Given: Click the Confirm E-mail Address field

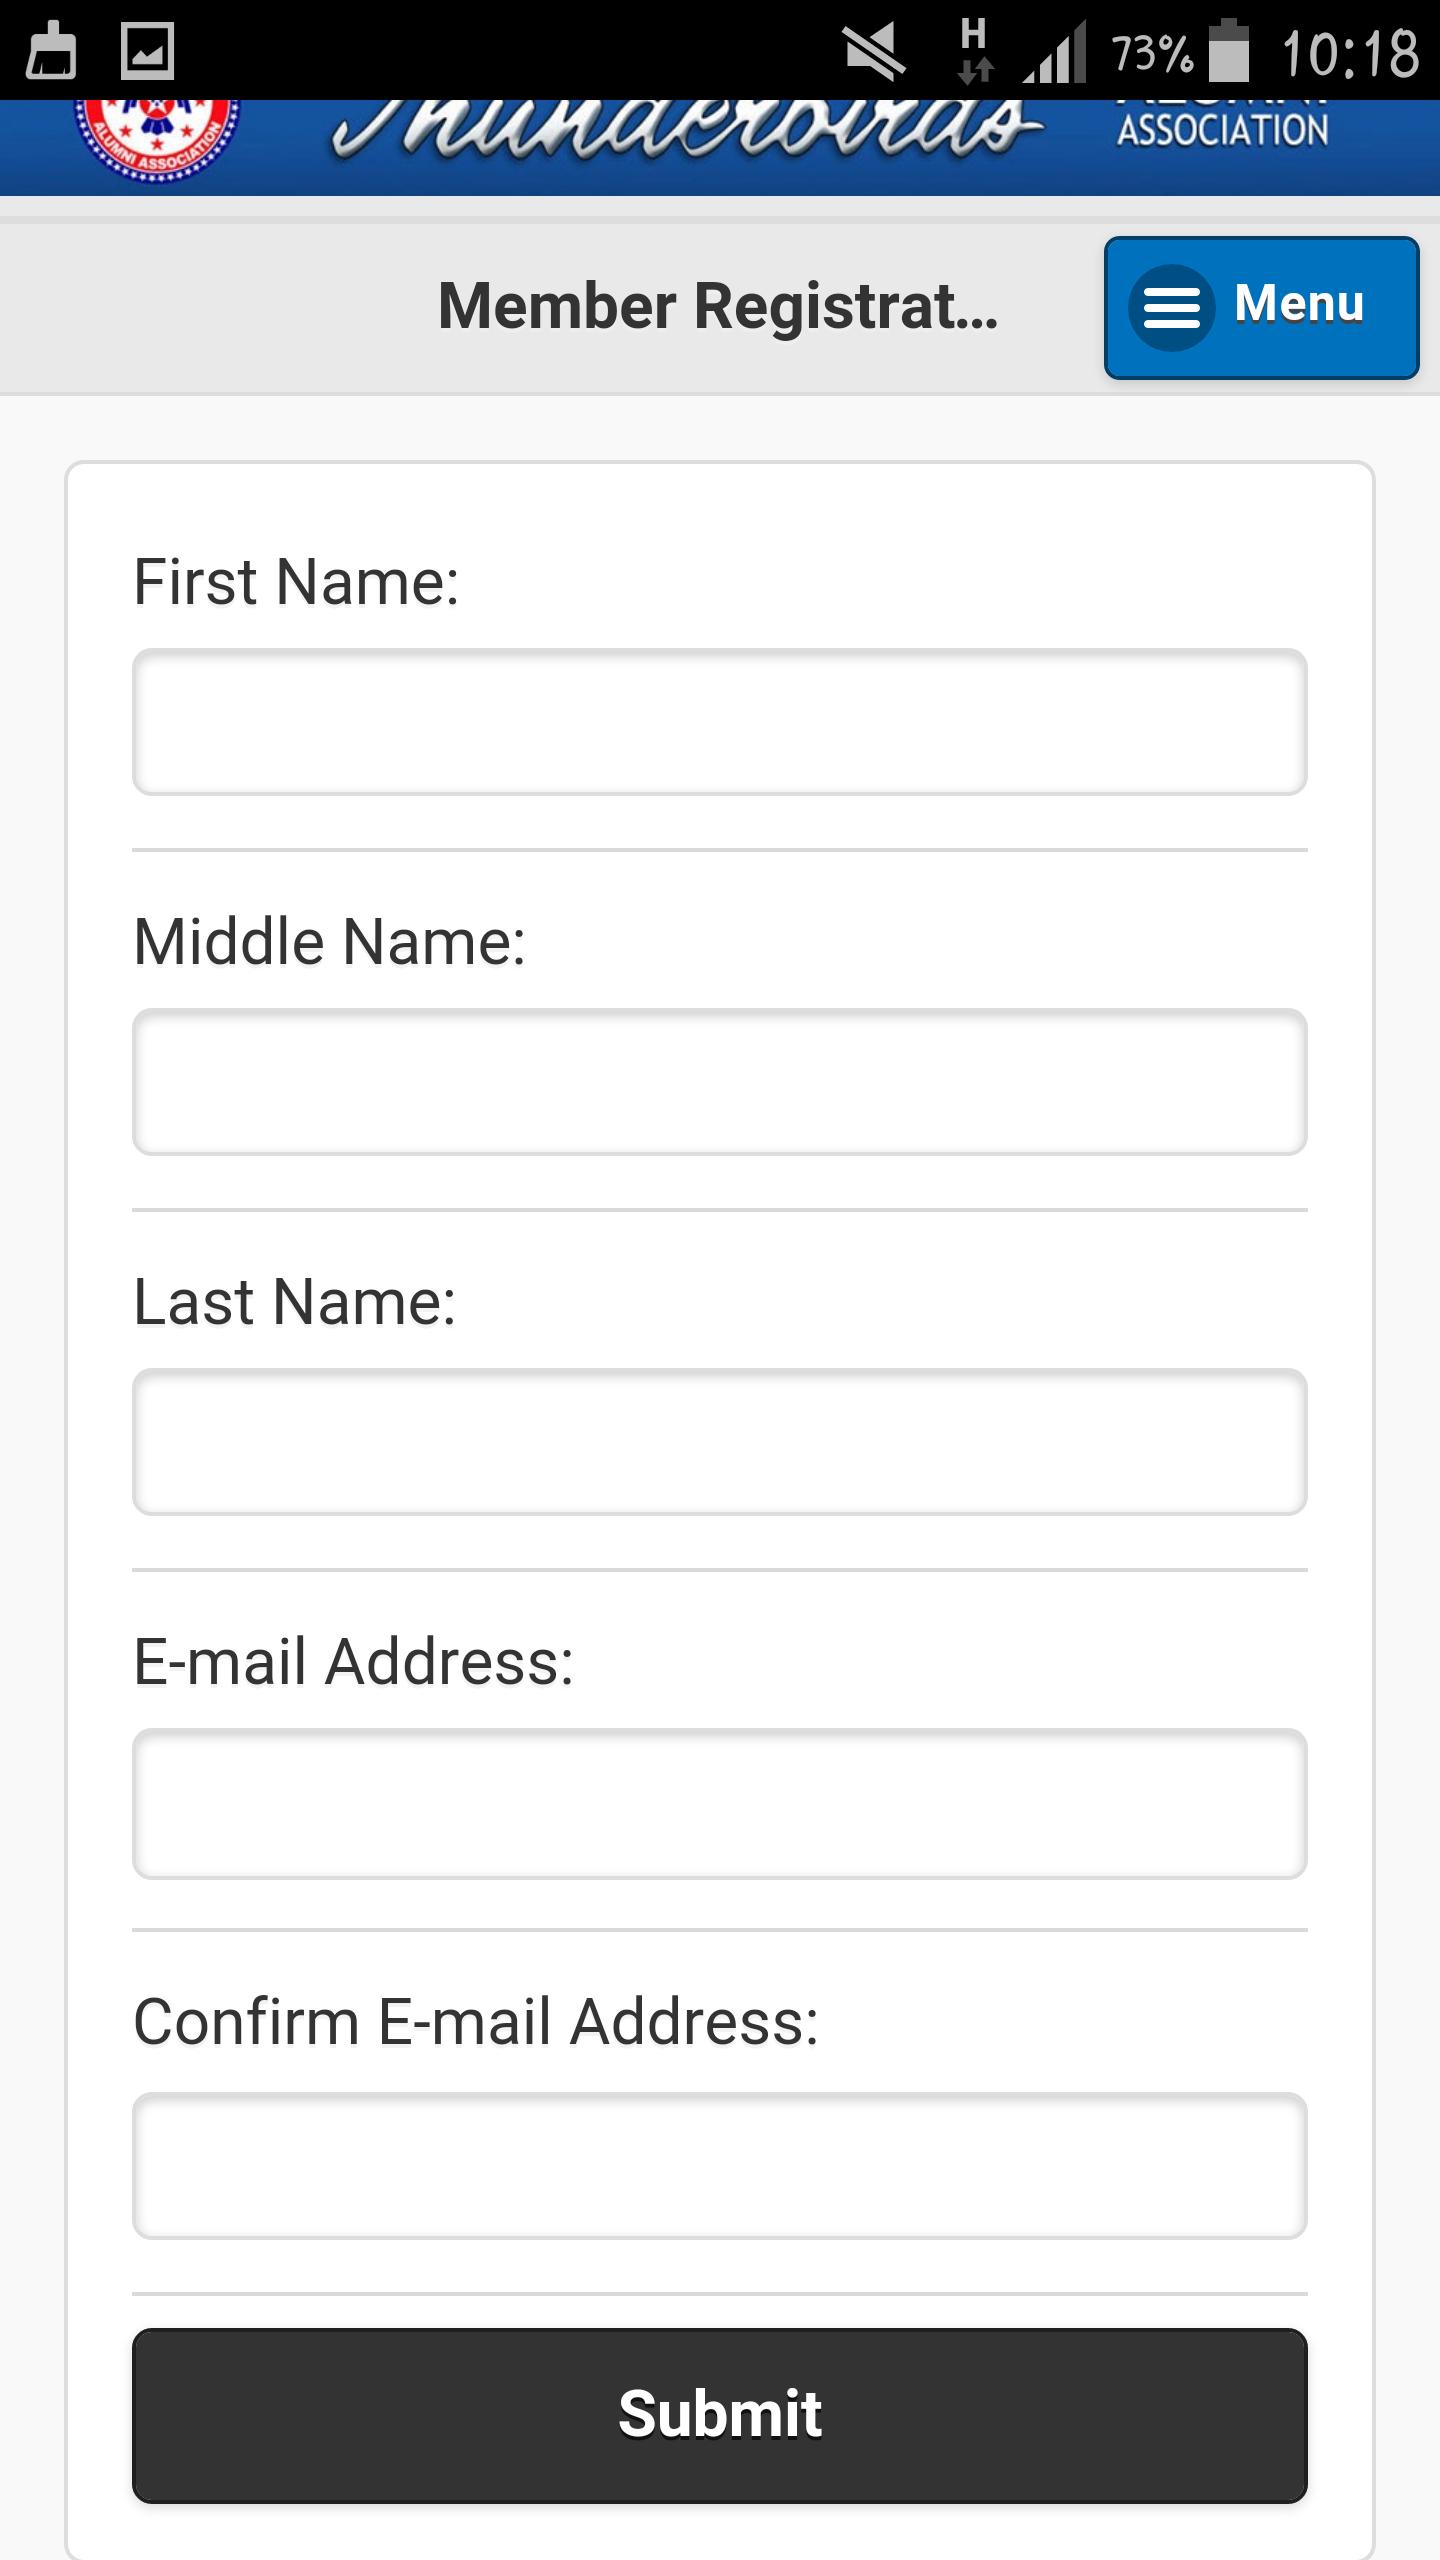Looking at the screenshot, I should point(719,2165).
